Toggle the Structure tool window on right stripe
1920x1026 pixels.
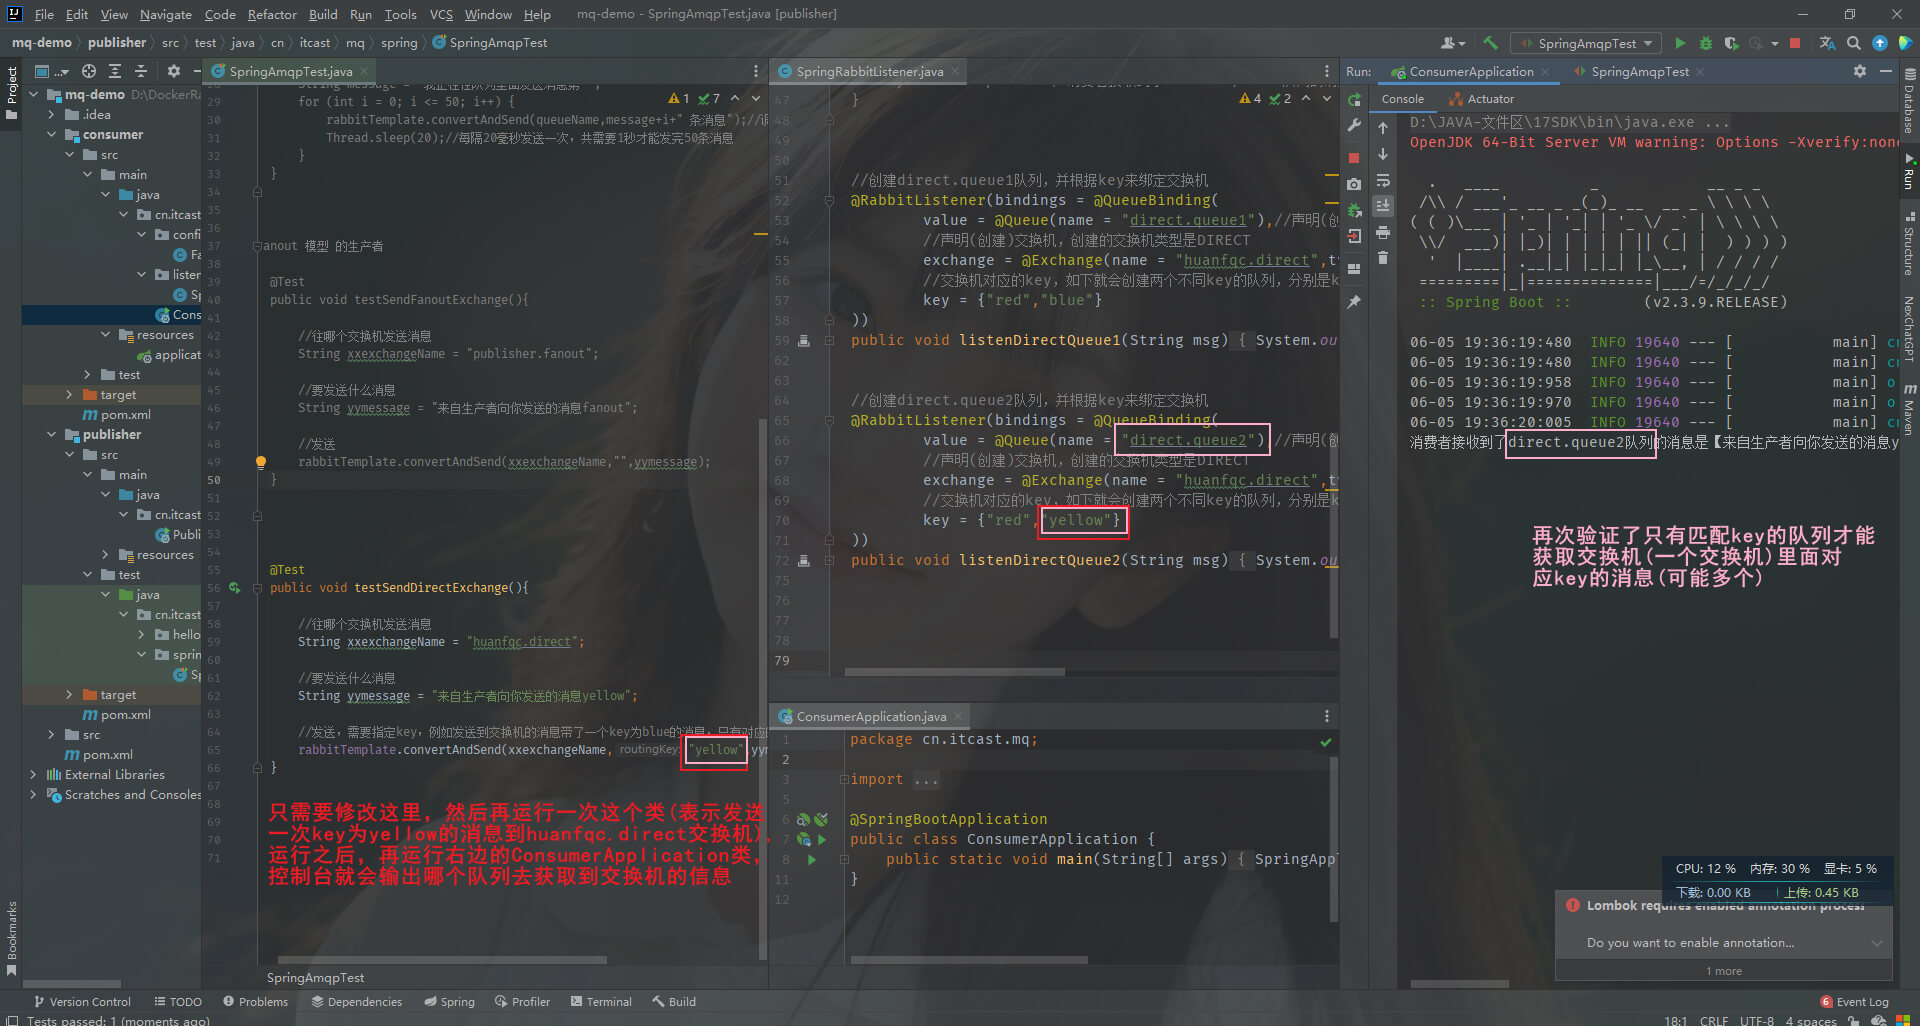[1909, 243]
